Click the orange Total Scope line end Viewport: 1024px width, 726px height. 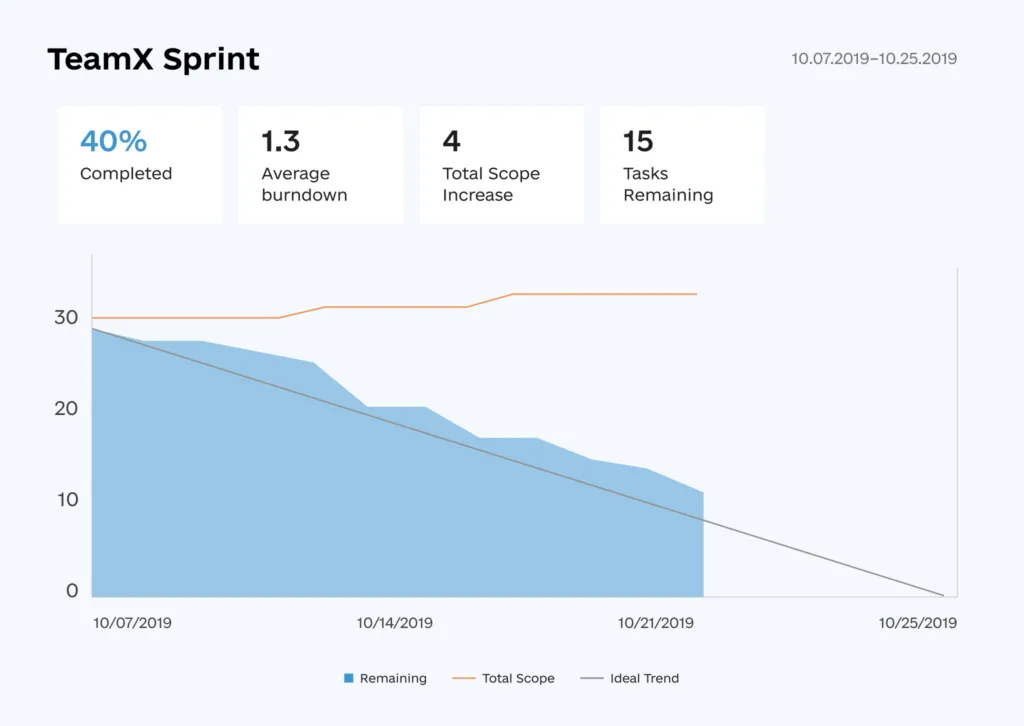point(695,294)
